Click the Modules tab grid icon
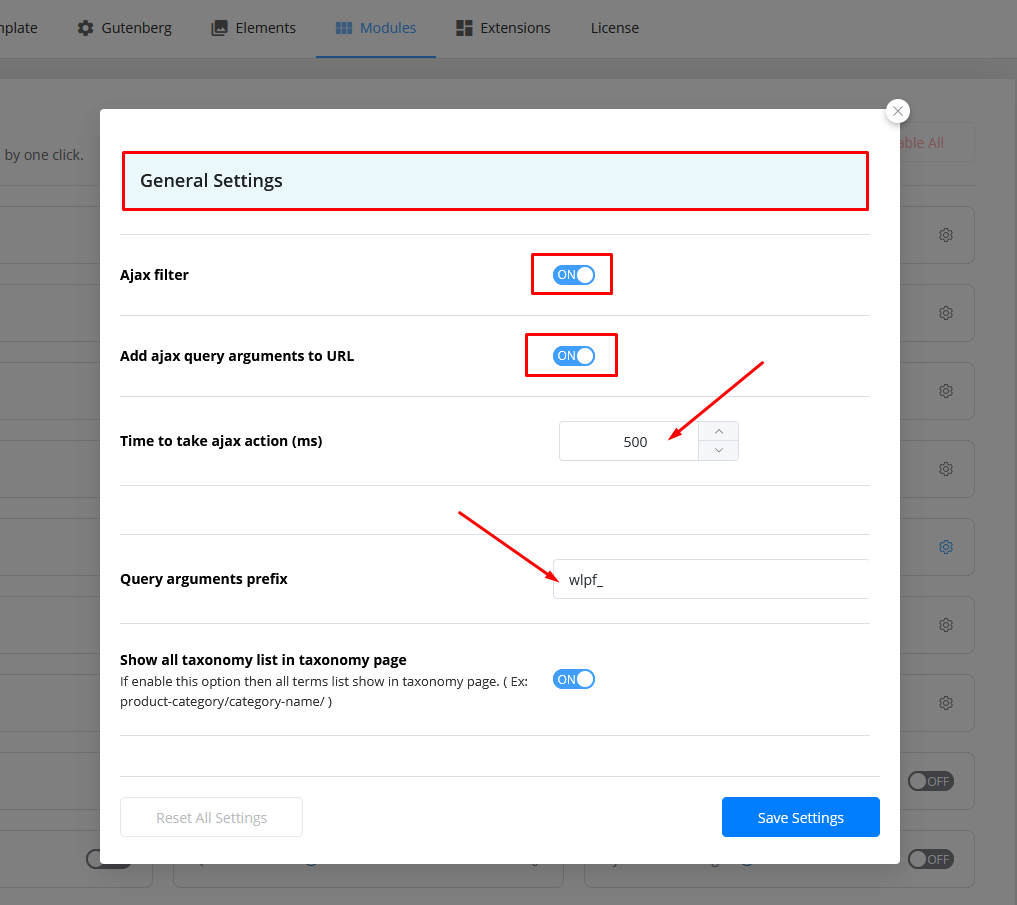Viewport: 1017px width, 905px height. click(344, 28)
